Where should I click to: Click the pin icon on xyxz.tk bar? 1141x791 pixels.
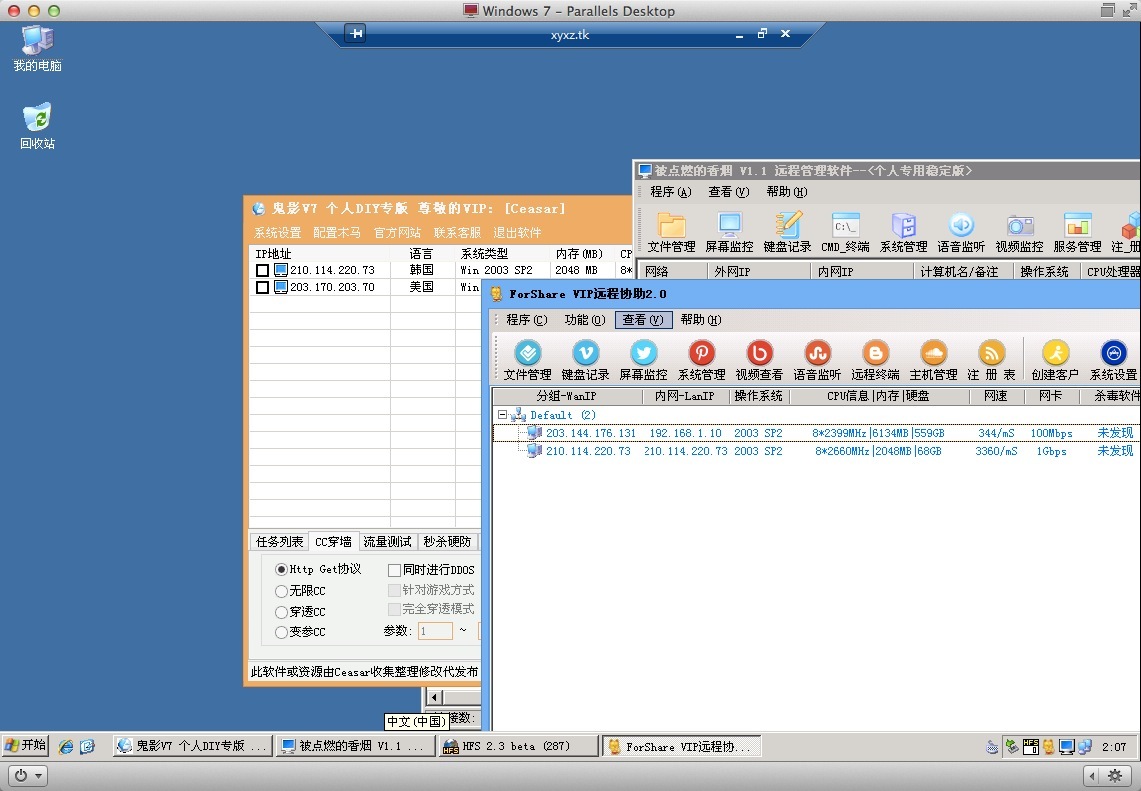tap(356, 33)
